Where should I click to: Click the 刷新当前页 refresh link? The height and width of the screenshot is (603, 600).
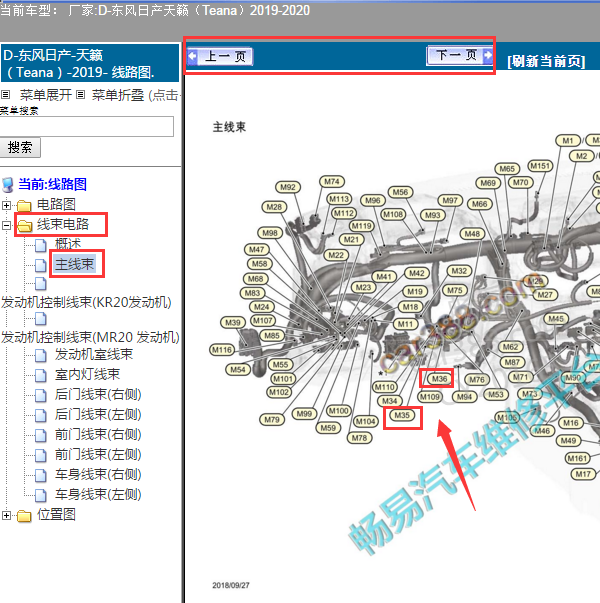click(546, 61)
